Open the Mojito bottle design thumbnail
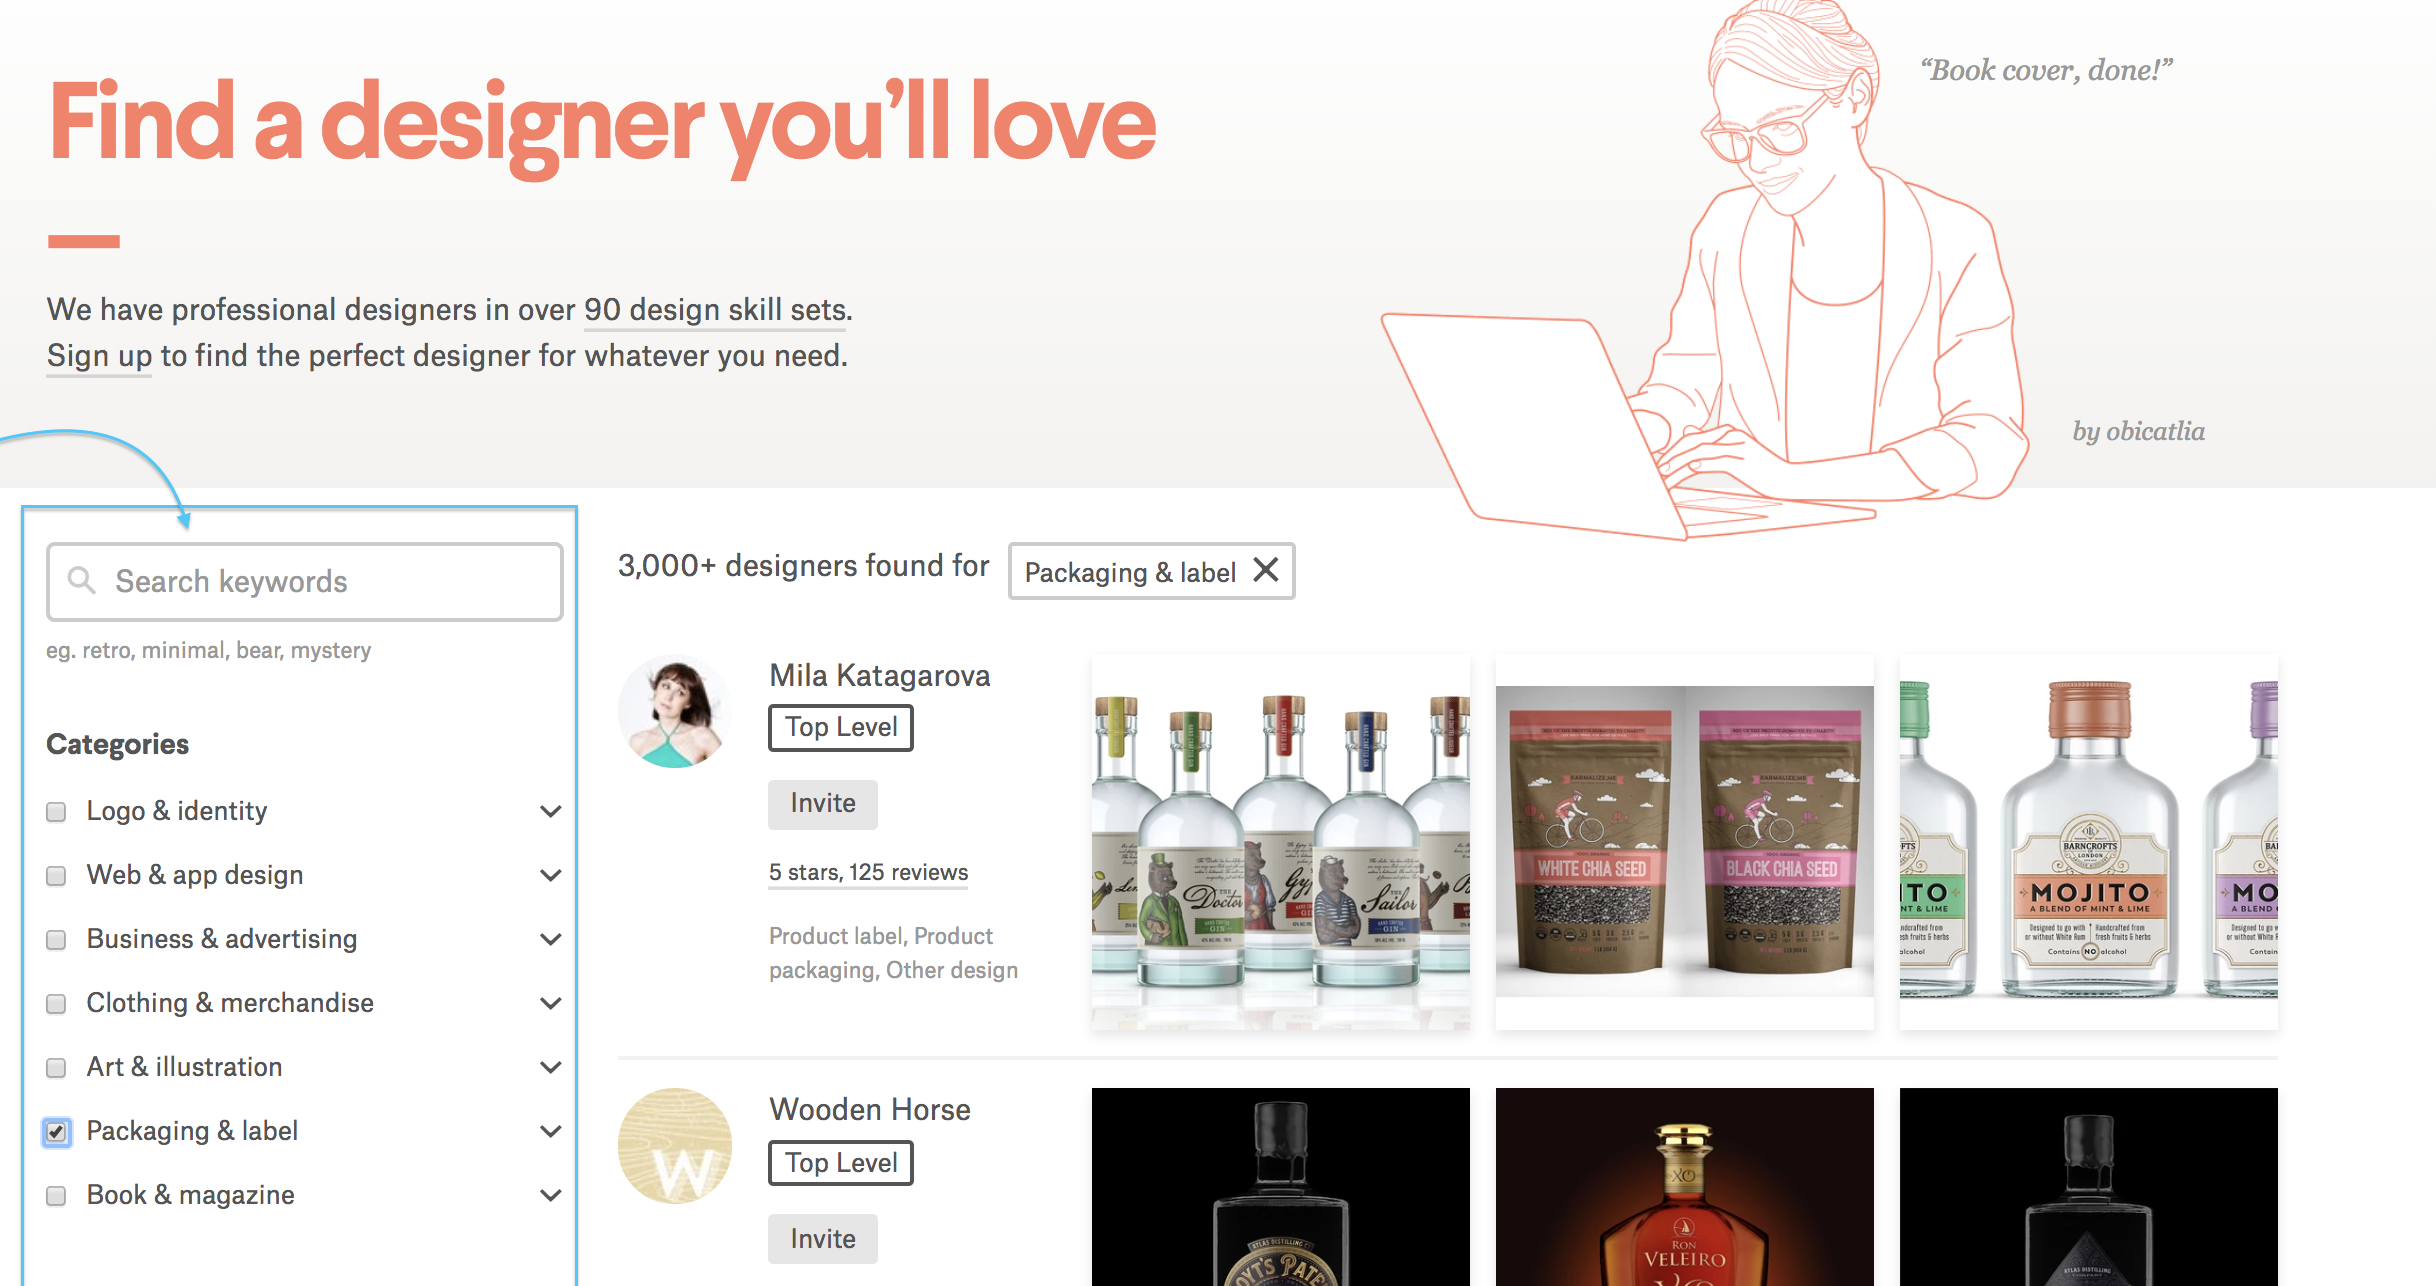Viewport: 2436px width, 1286px height. (2088, 842)
